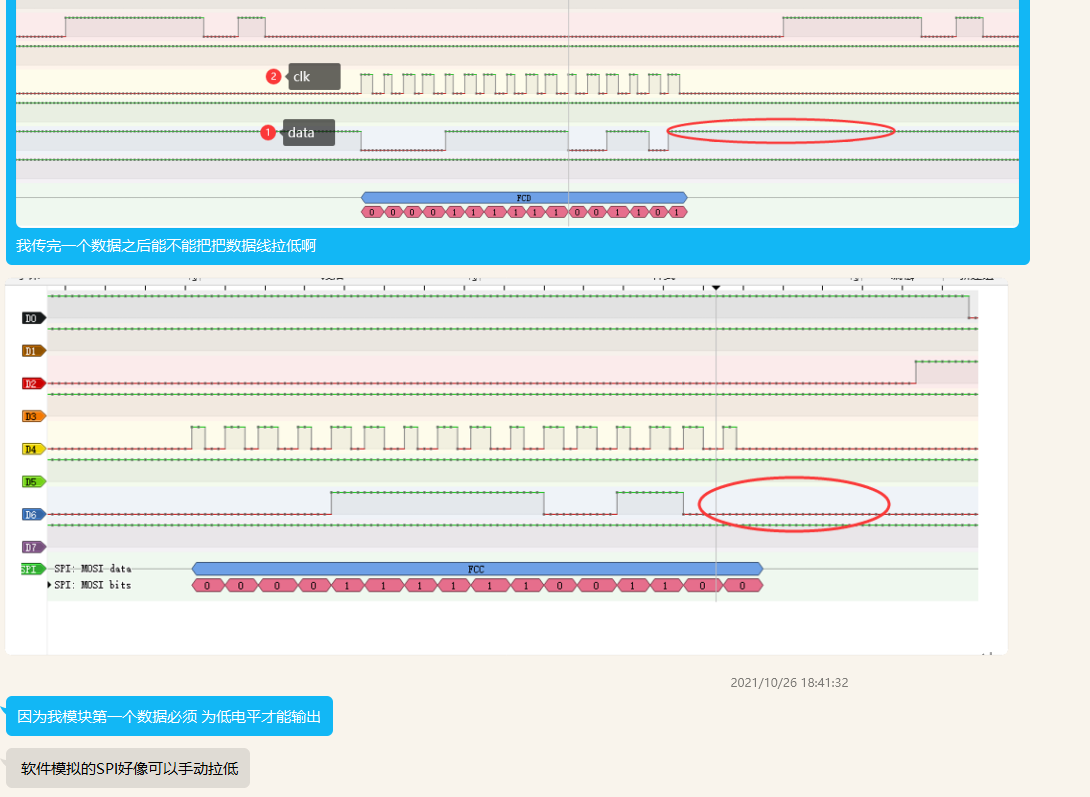Viewport: 1090px width, 797px height.
Task: Click the green SPI analyzer label
Action: click(31, 567)
